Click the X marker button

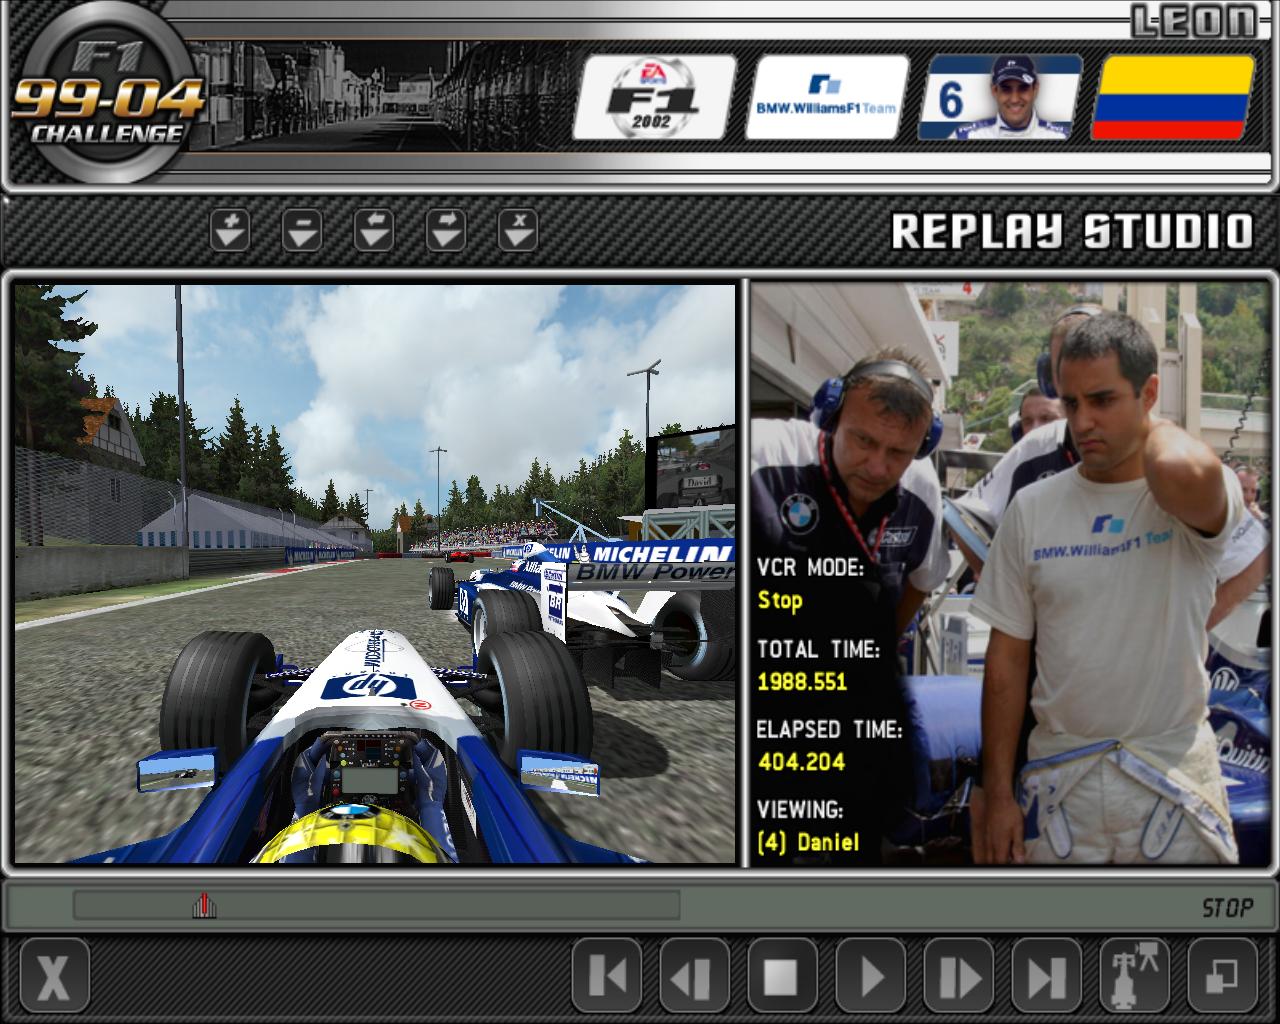pos(518,230)
